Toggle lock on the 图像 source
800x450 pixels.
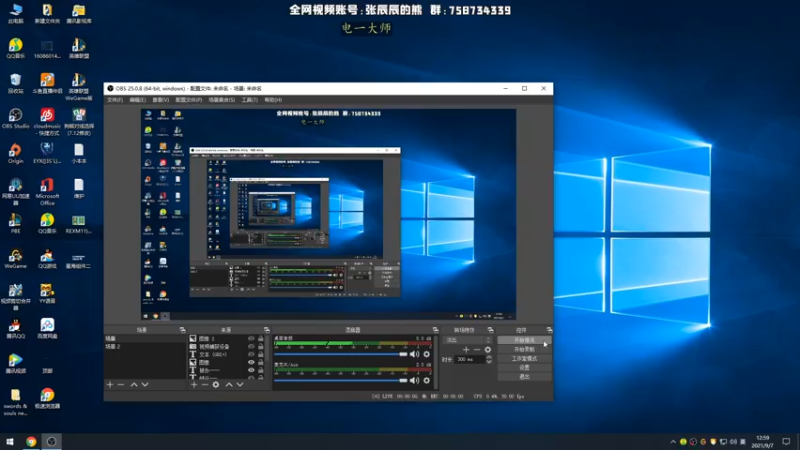[x=261, y=362]
